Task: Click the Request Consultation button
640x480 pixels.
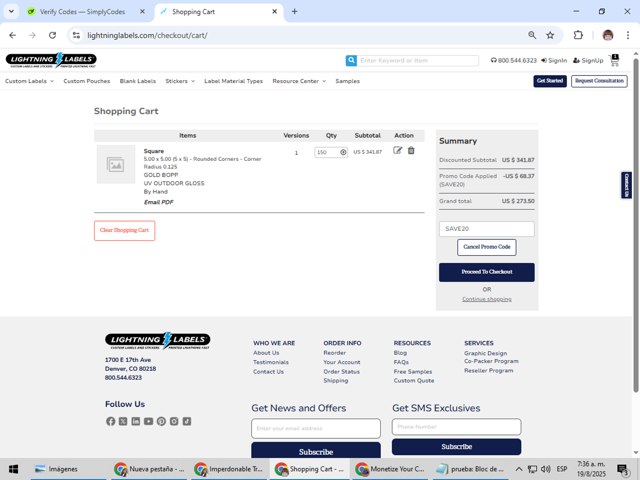Action: (599, 81)
